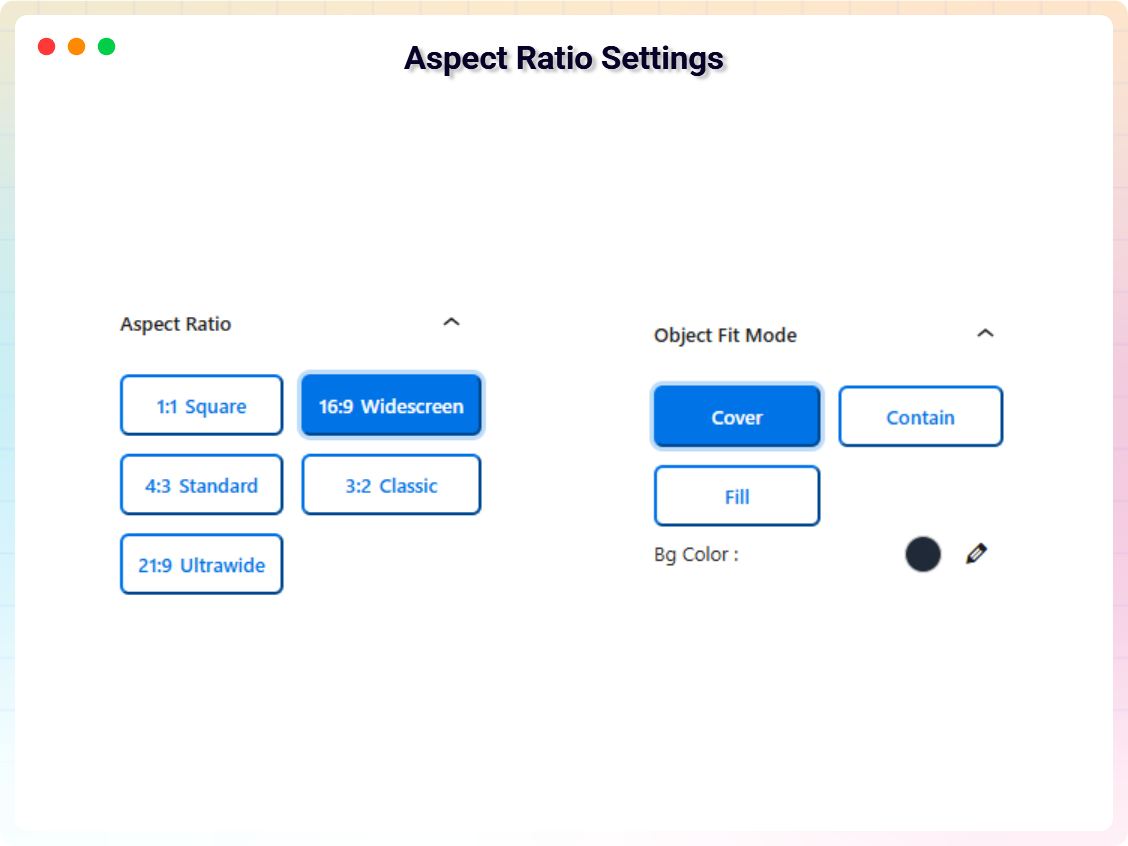
Task: Click the Bg Color label
Action: (x=696, y=554)
